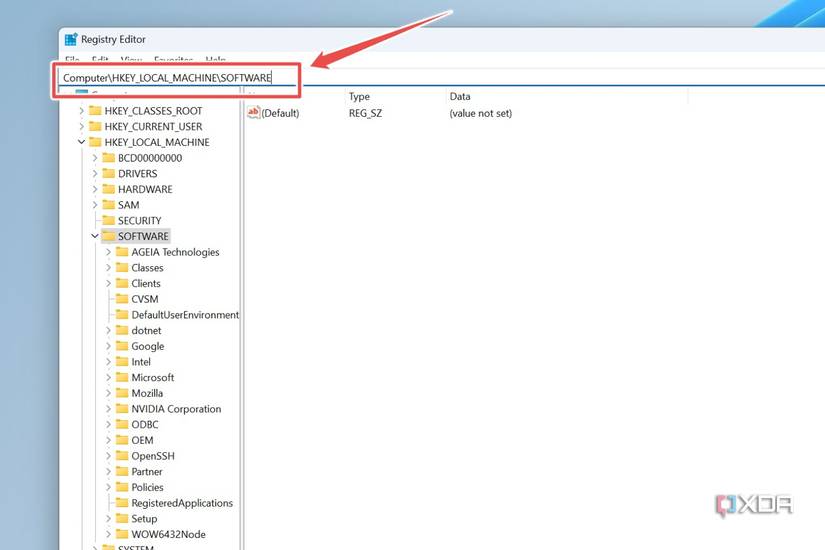Click the Mozilla key folder icon

(122, 393)
